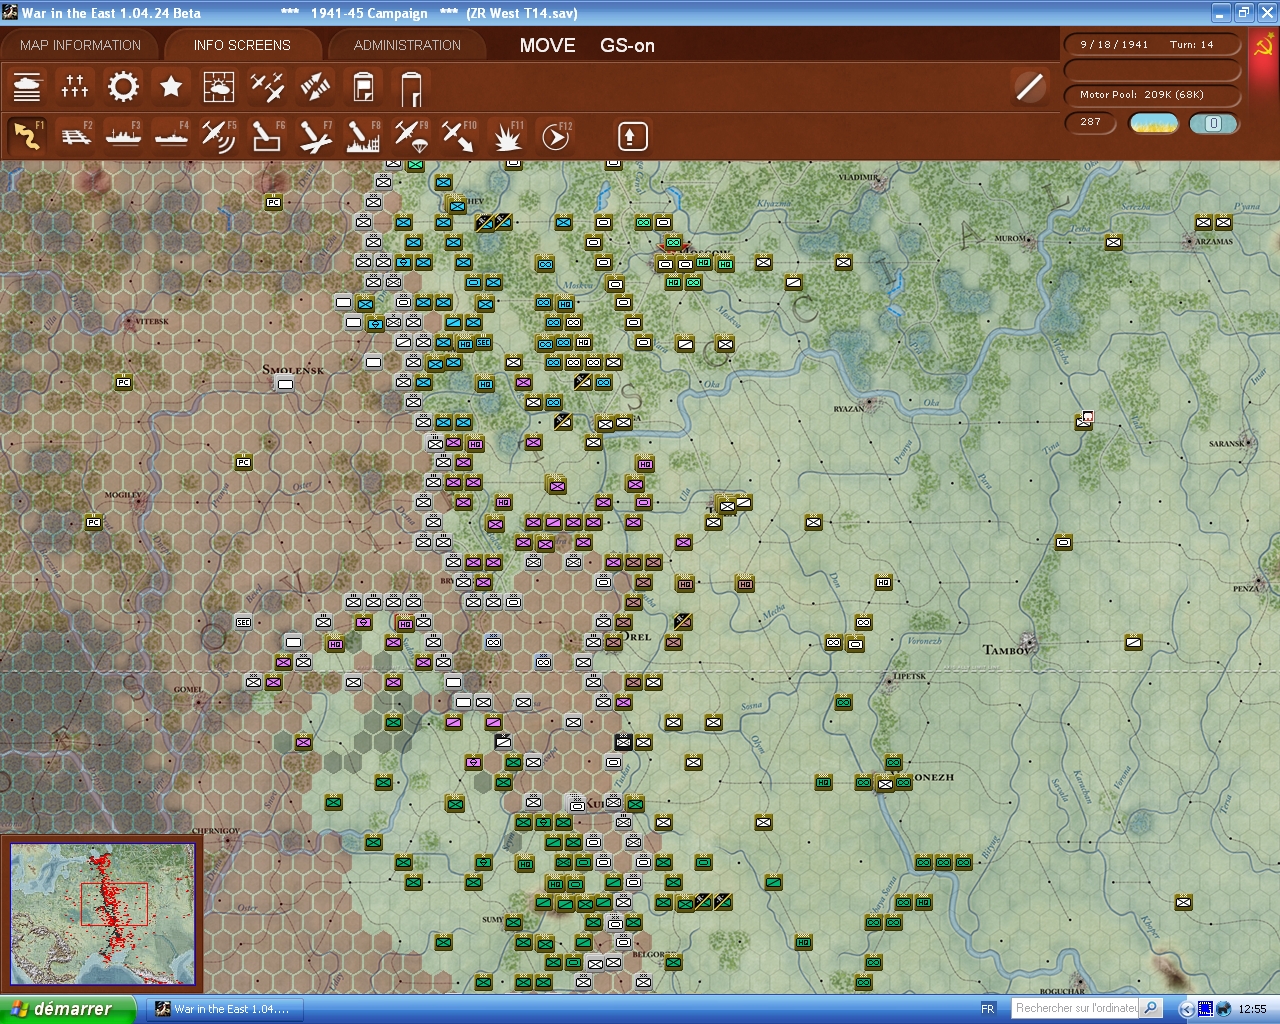
Task: Click the GS-on indicator
Action: click(x=627, y=45)
